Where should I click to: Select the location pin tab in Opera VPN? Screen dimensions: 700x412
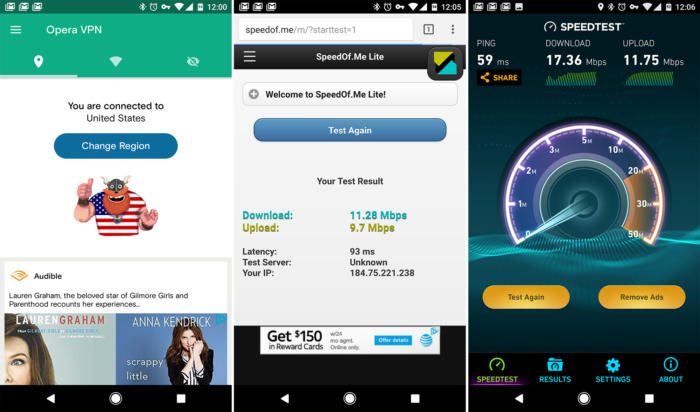[38, 62]
